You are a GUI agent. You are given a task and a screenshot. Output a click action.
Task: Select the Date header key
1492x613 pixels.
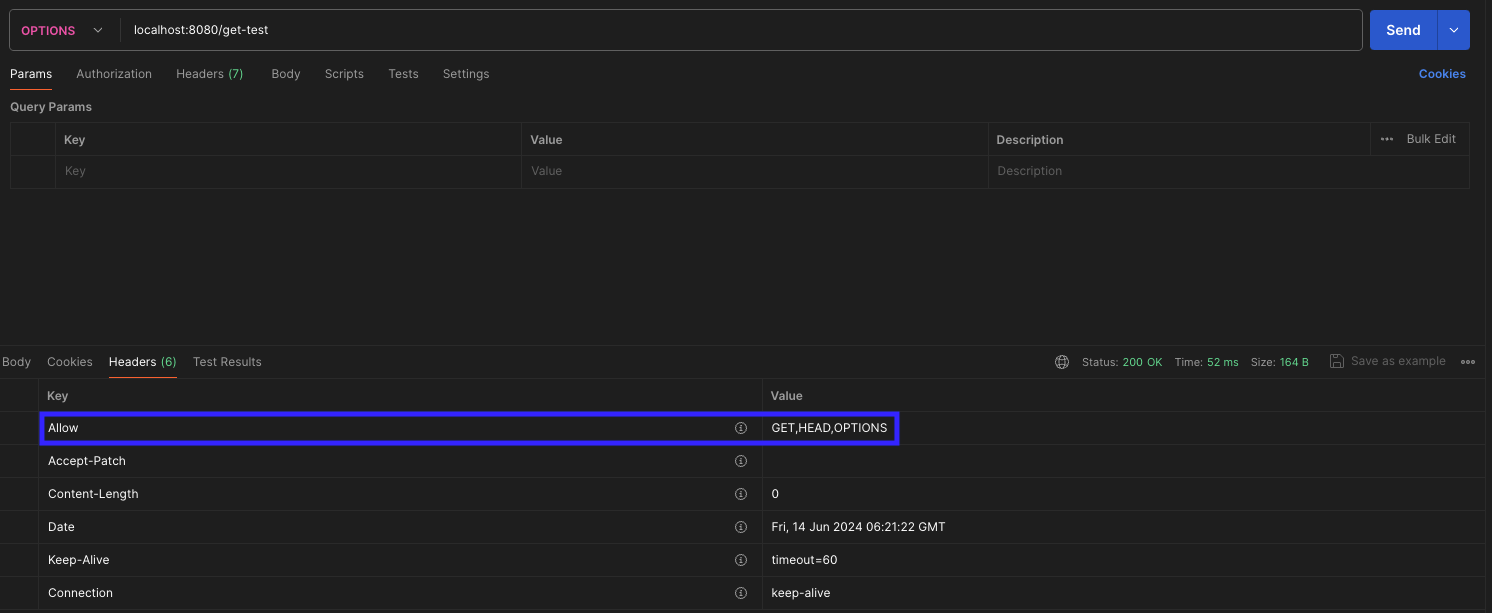[61, 527]
